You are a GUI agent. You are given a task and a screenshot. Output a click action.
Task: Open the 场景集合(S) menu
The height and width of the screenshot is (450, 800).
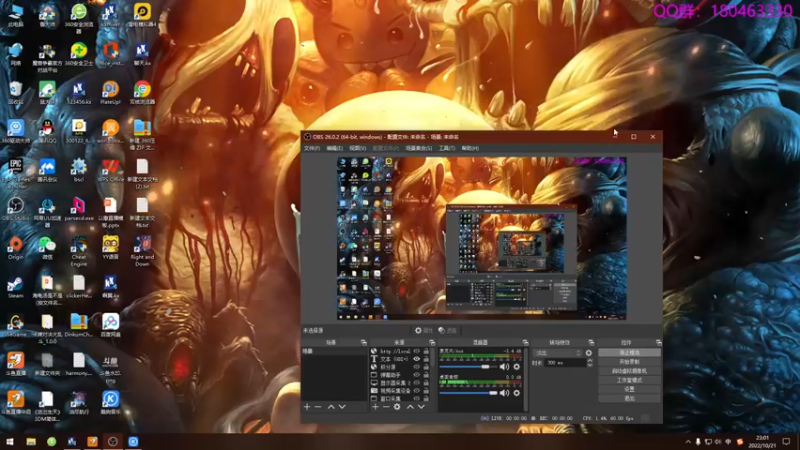pyautogui.click(x=418, y=148)
